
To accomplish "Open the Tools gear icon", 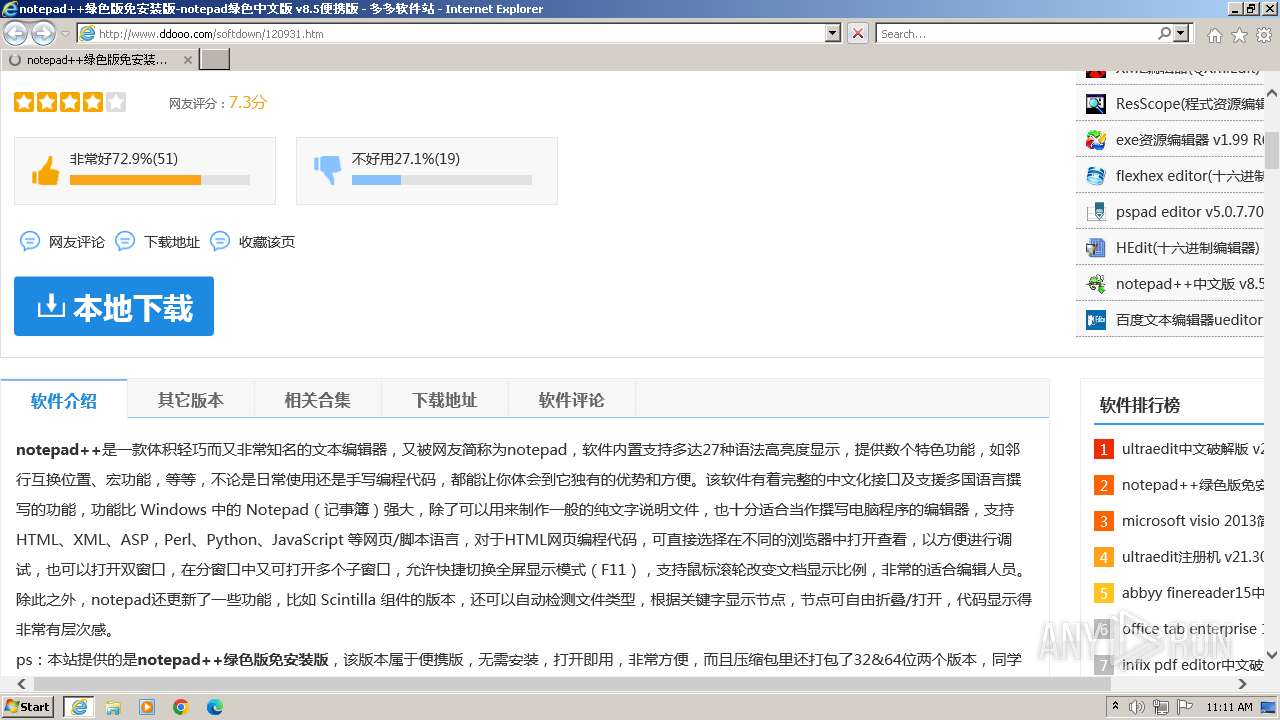I will pyautogui.click(x=1264, y=34).
